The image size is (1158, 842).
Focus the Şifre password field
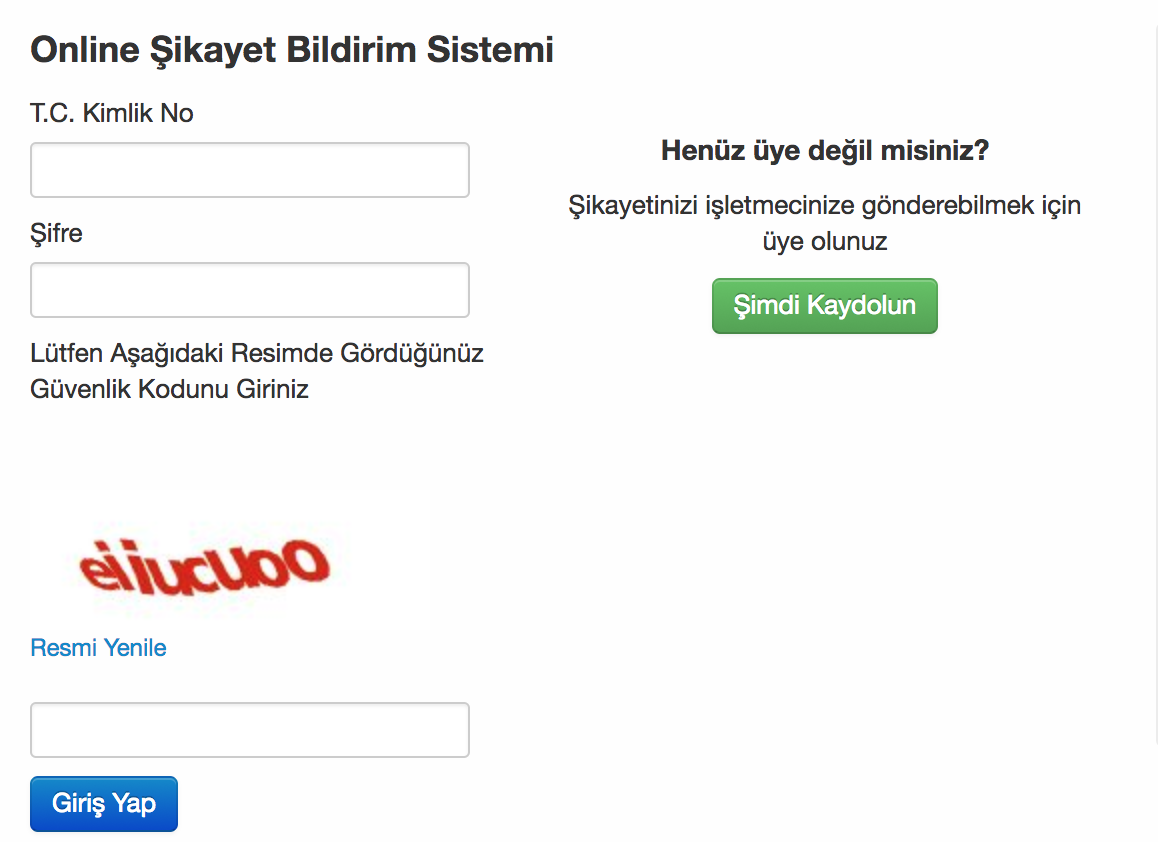[x=250, y=290]
